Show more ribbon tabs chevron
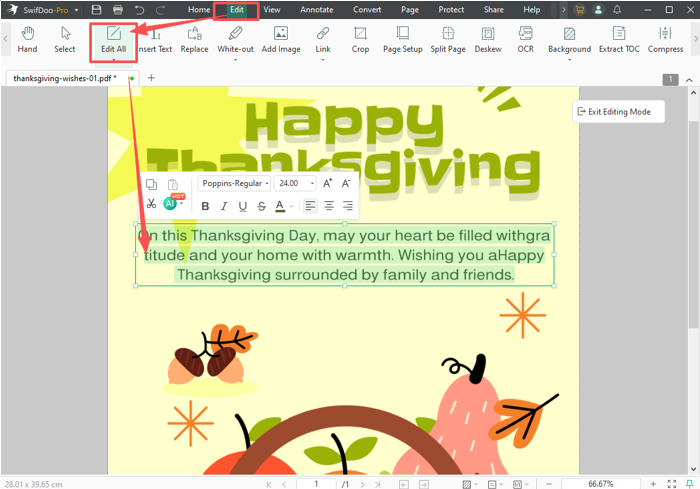The image size is (700, 489). 563,9
